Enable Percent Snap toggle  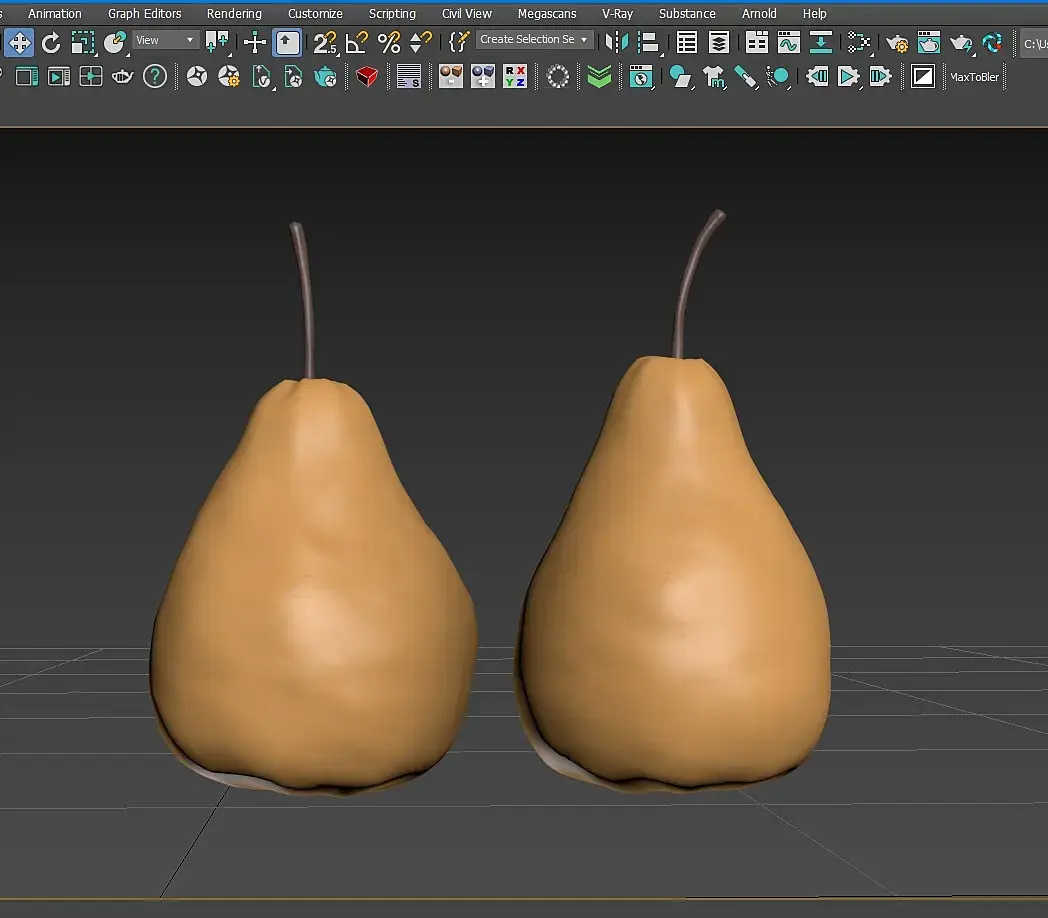pyautogui.click(x=389, y=42)
